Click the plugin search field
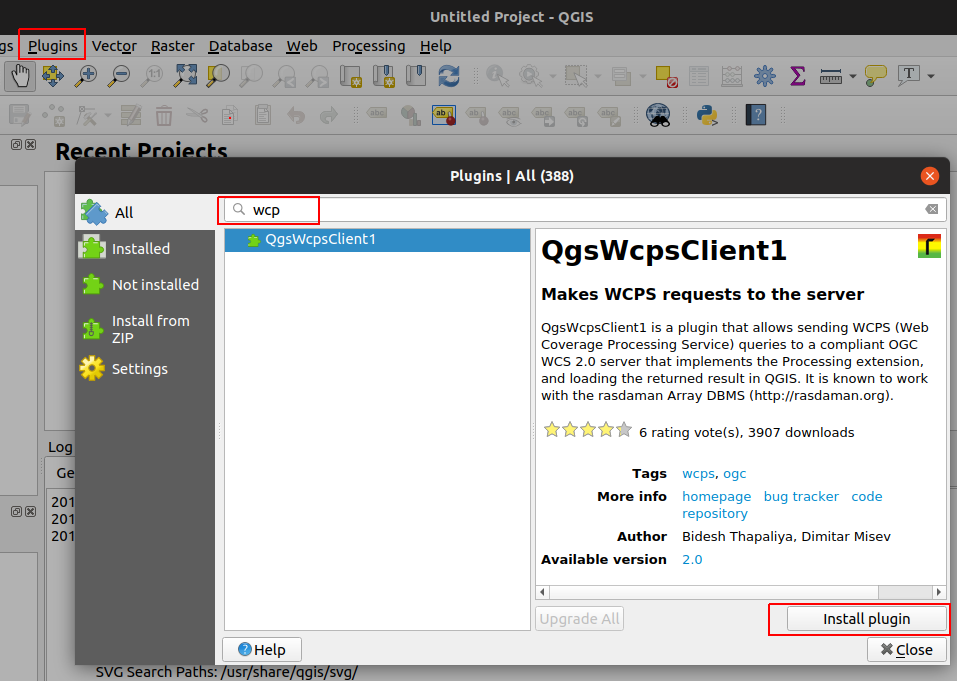 [x=585, y=210]
